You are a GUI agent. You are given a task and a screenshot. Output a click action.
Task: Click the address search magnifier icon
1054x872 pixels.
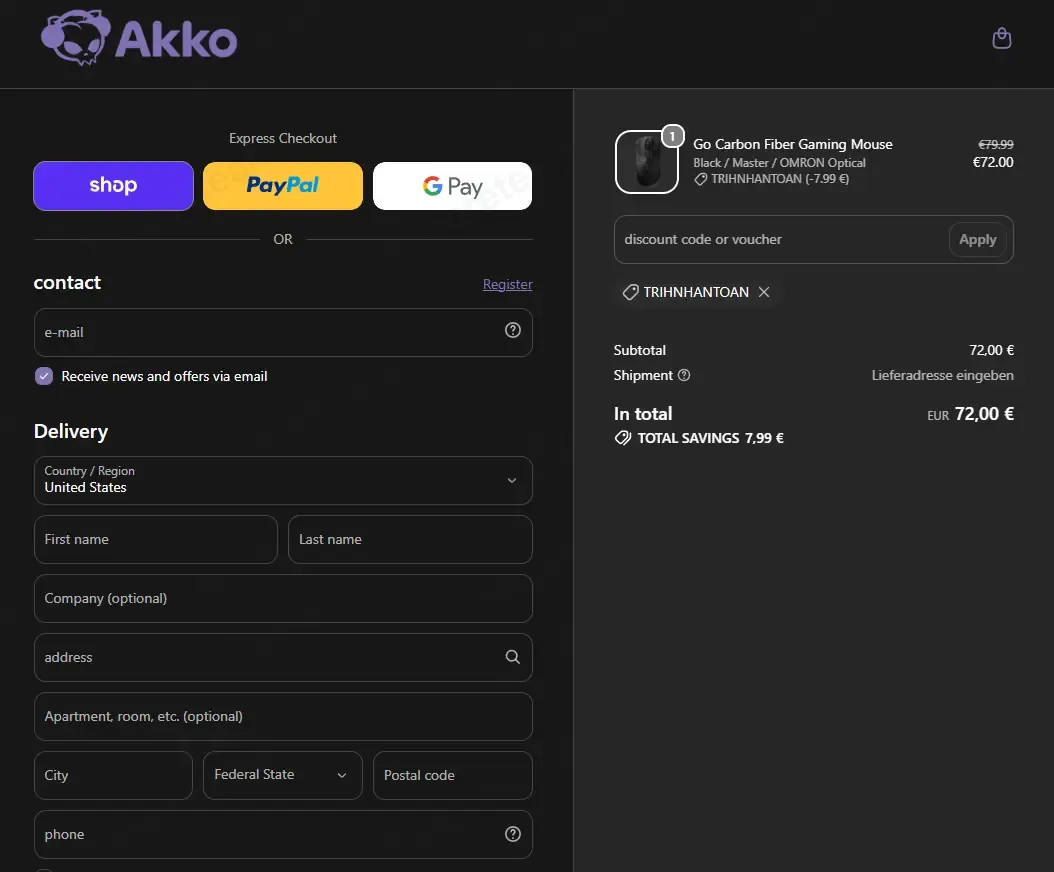513,657
